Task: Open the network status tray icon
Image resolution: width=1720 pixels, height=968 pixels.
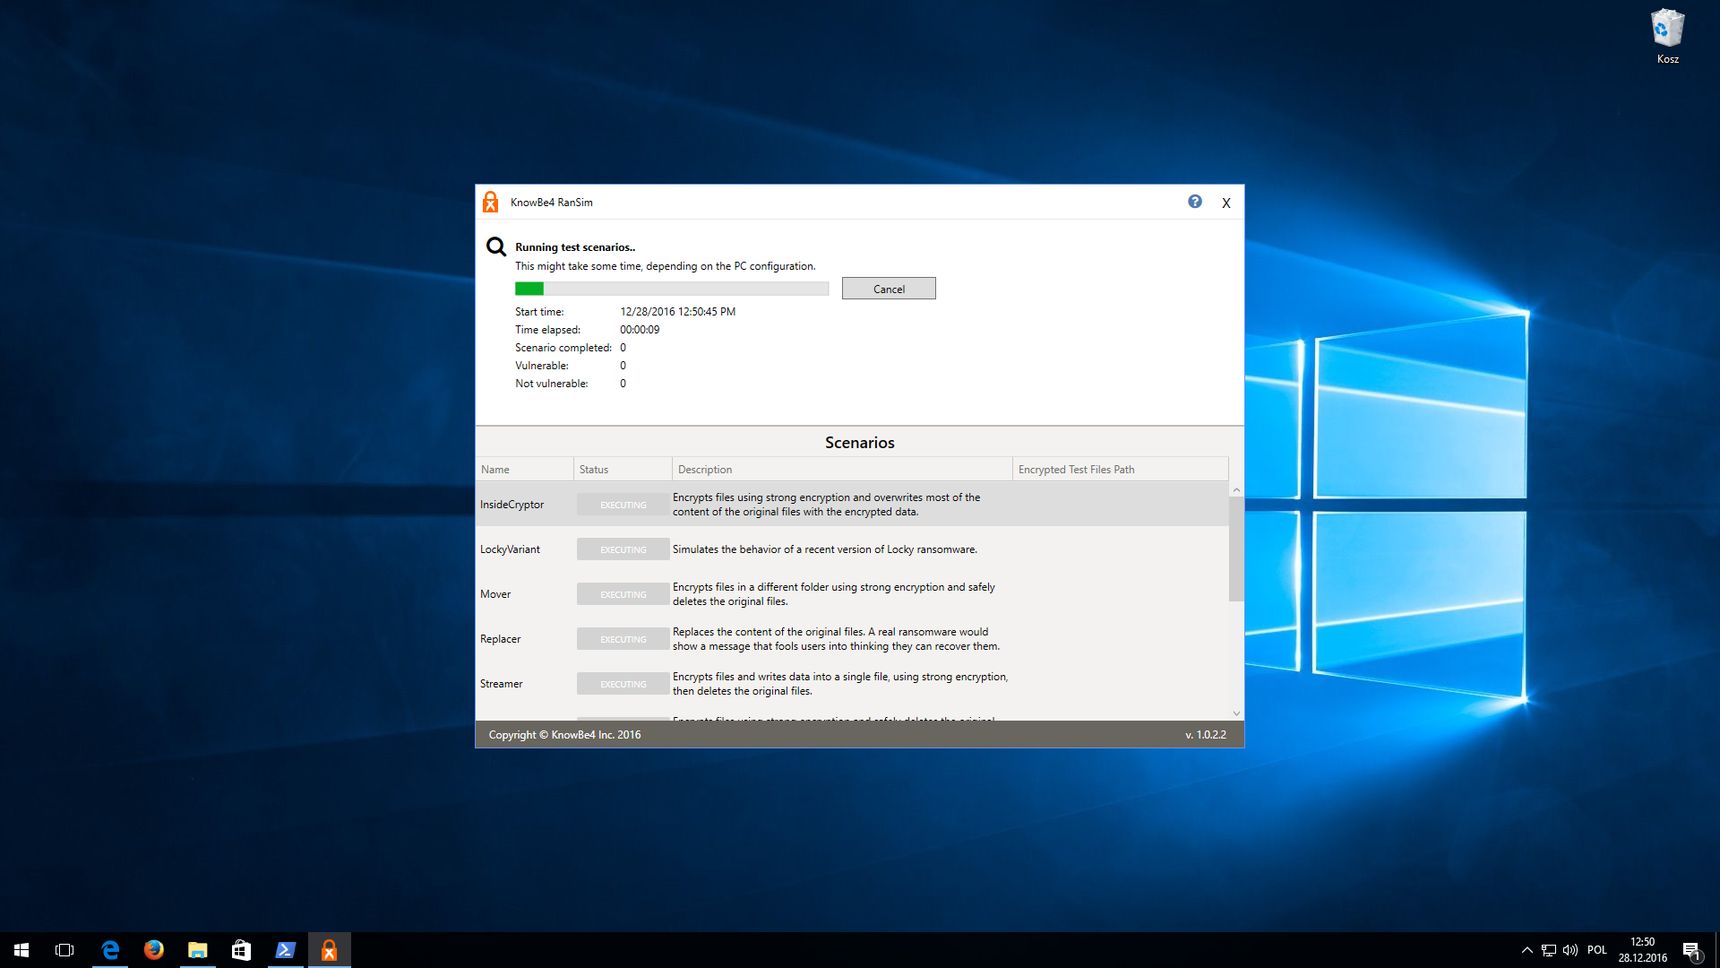Action: pos(1548,950)
